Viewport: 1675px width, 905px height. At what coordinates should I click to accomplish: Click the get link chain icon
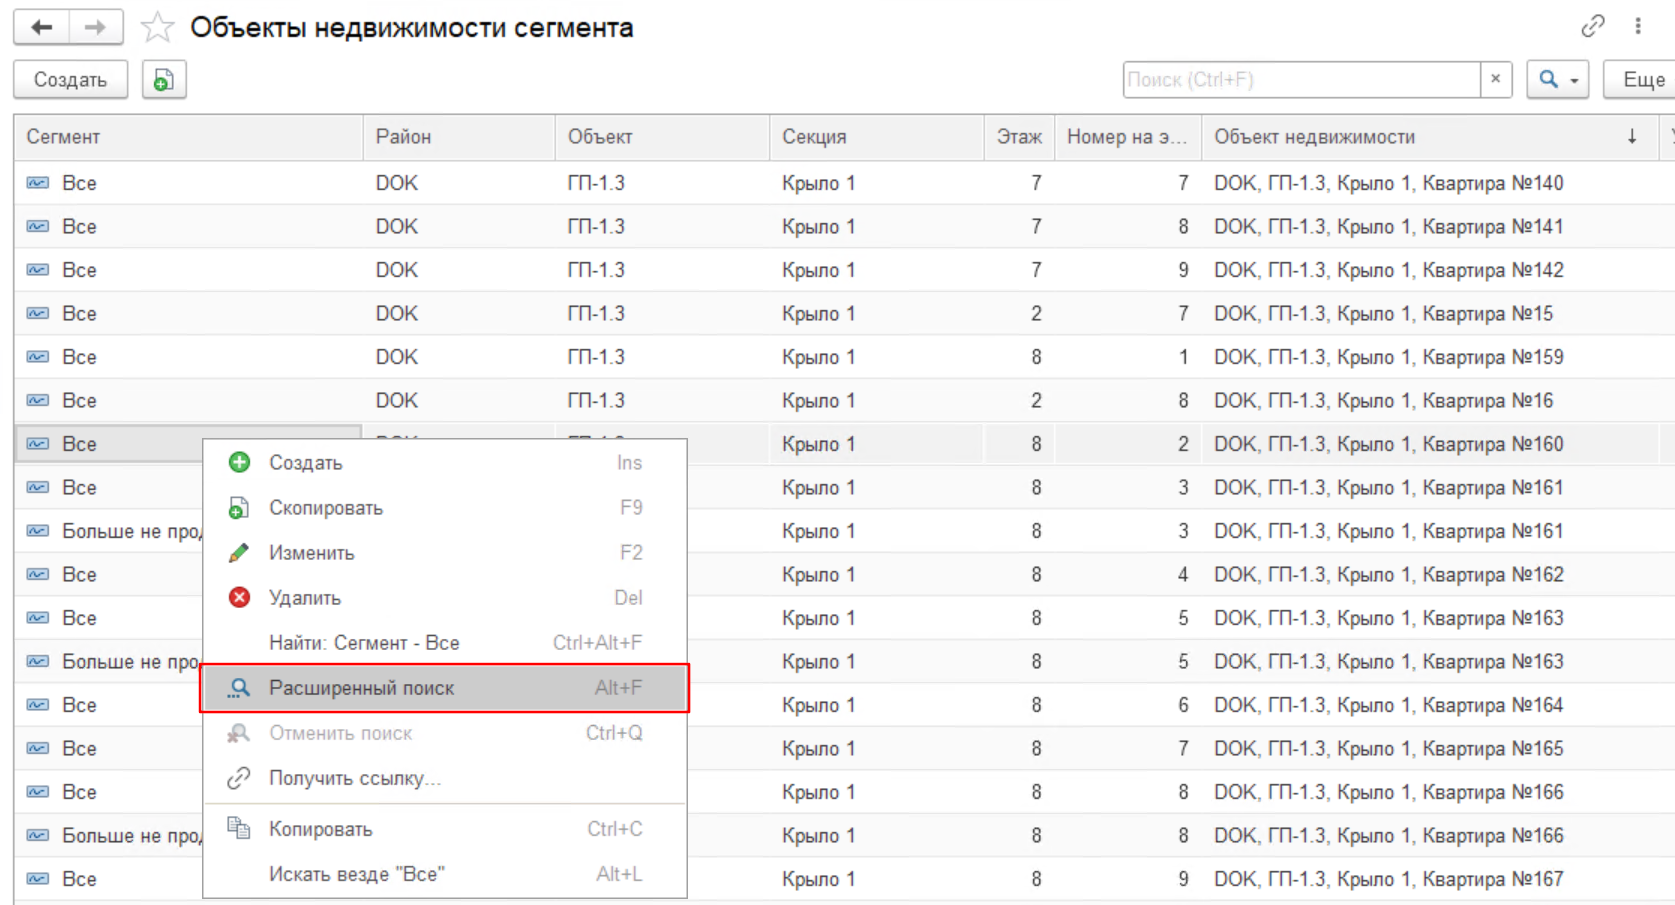(1593, 26)
